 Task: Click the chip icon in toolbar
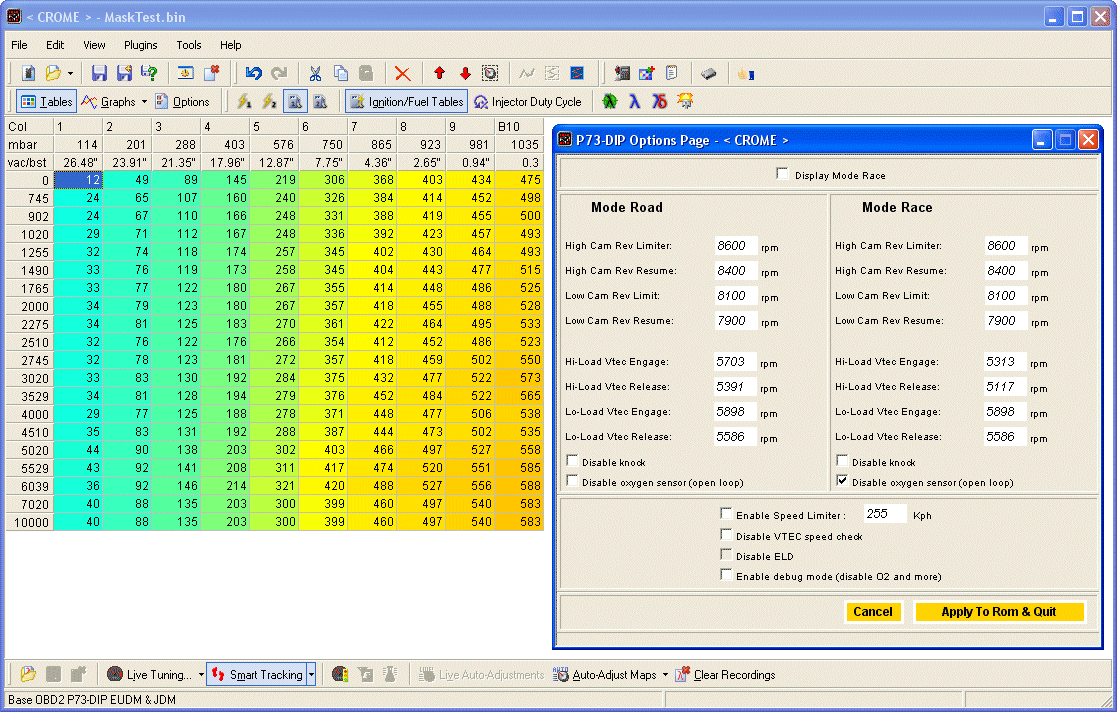point(708,73)
